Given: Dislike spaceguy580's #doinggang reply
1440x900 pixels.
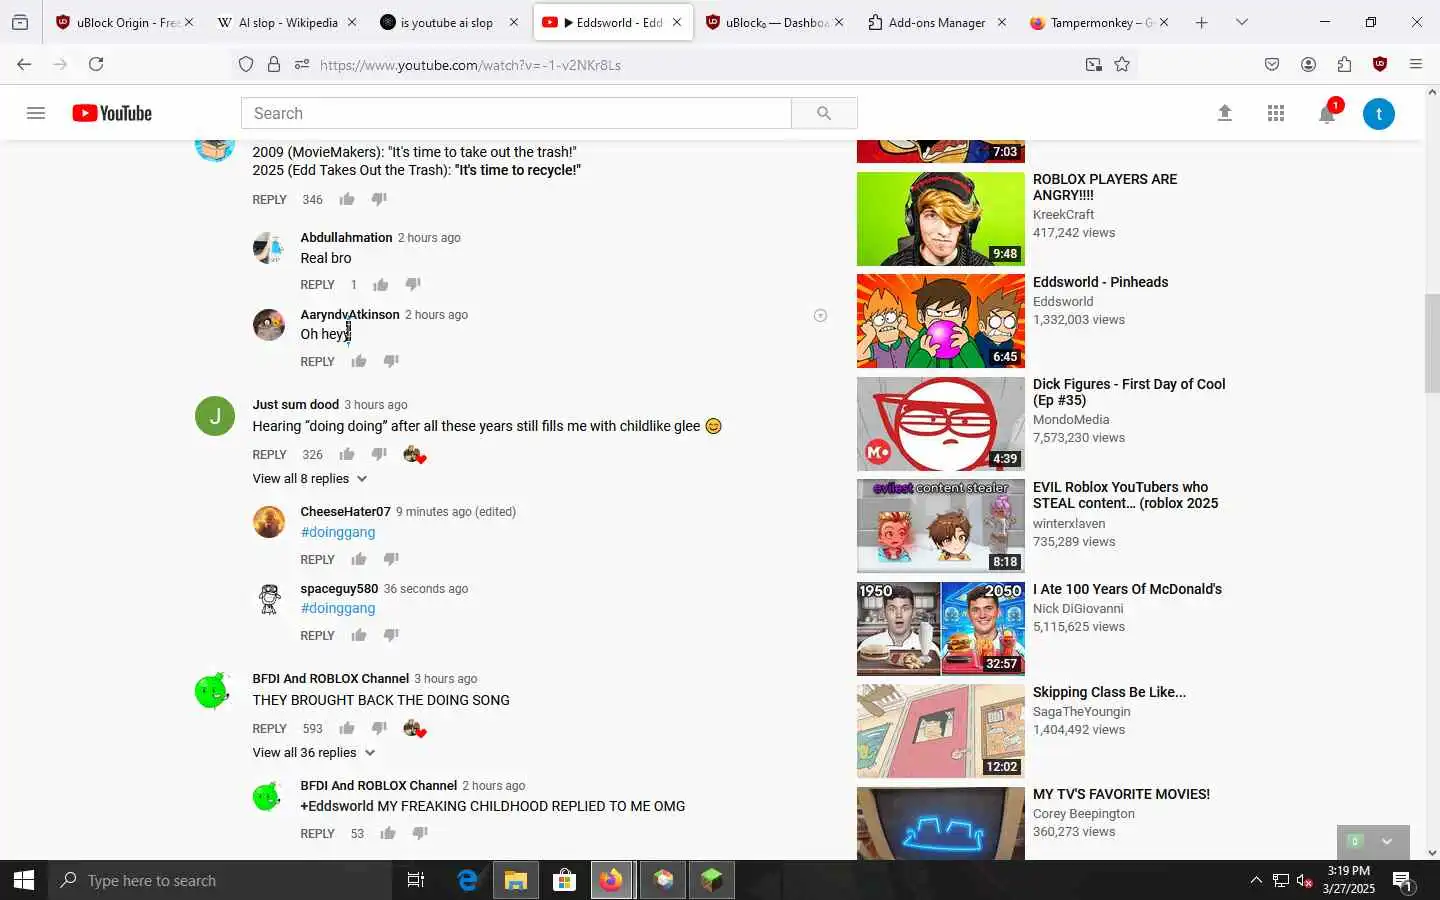Looking at the screenshot, I should coord(391,635).
